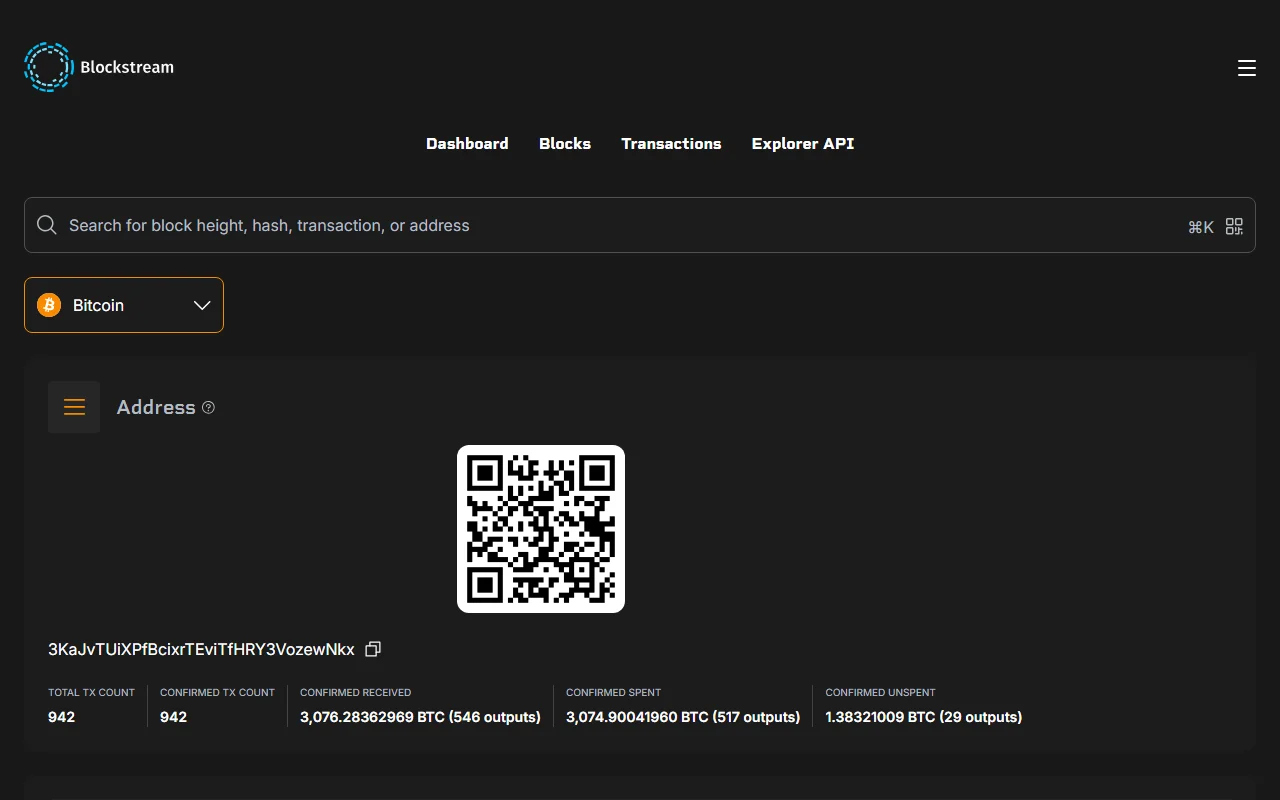The image size is (1280, 800).
Task: Open the Bitcoin network dropdown
Action: [124, 305]
